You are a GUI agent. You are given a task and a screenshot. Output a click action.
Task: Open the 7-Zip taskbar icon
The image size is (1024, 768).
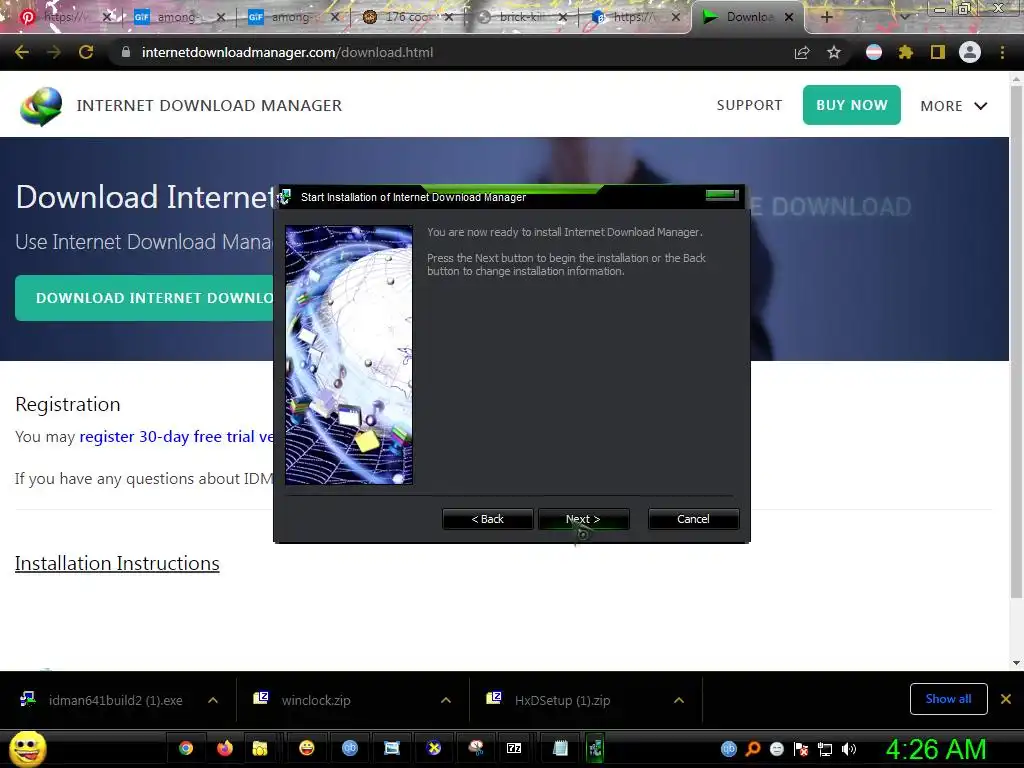click(514, 748)
